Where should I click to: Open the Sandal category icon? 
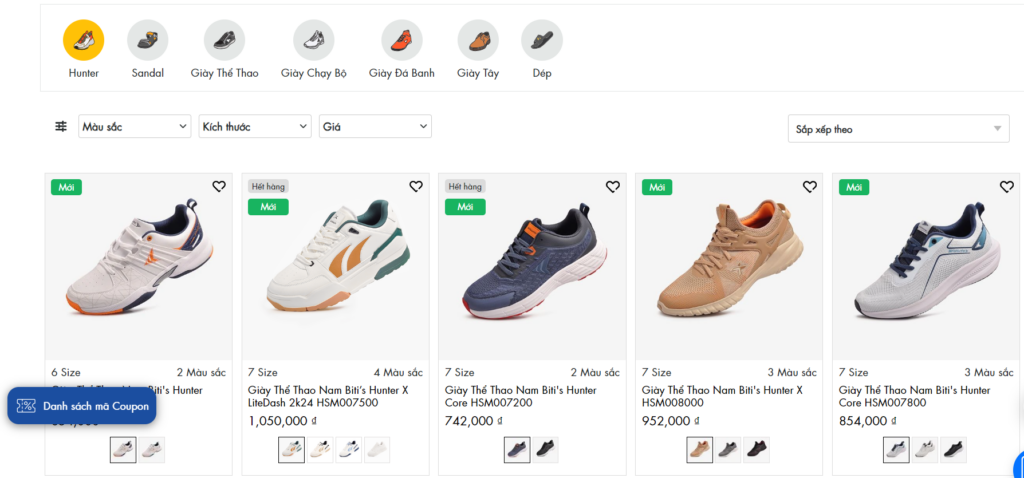point(148,40)
